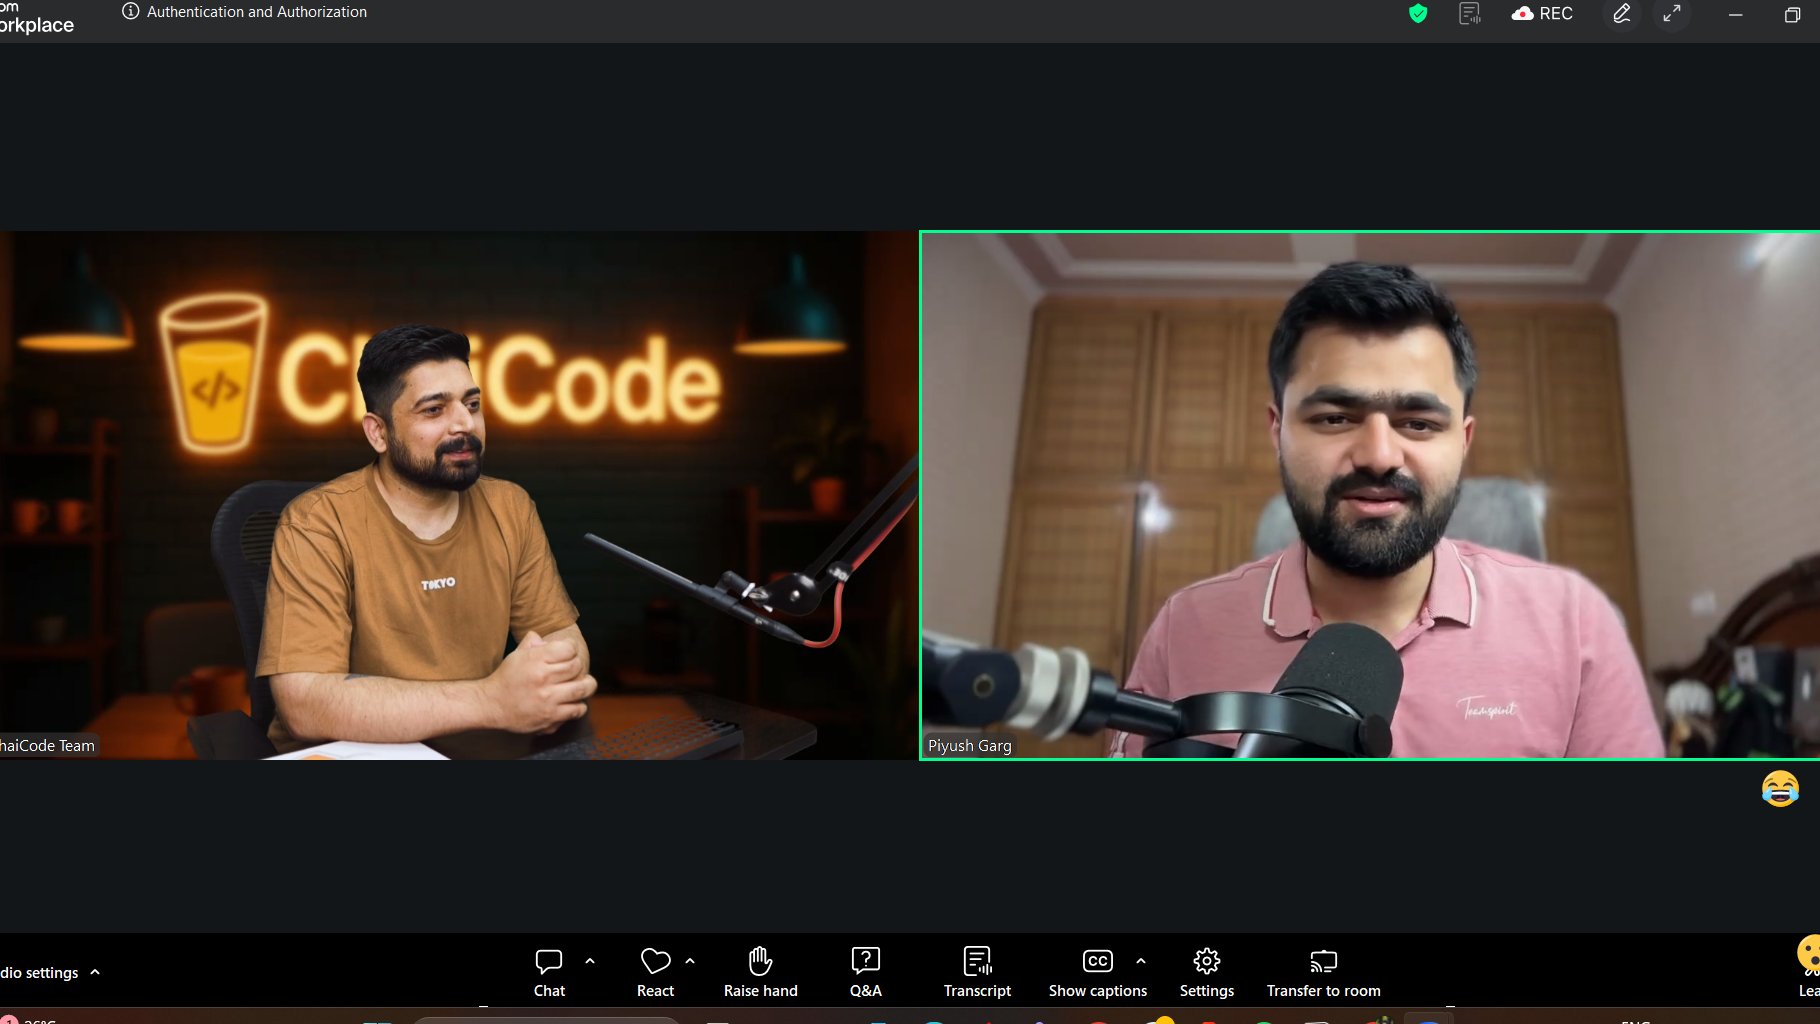Open the Transcript panel

point(977,972)
